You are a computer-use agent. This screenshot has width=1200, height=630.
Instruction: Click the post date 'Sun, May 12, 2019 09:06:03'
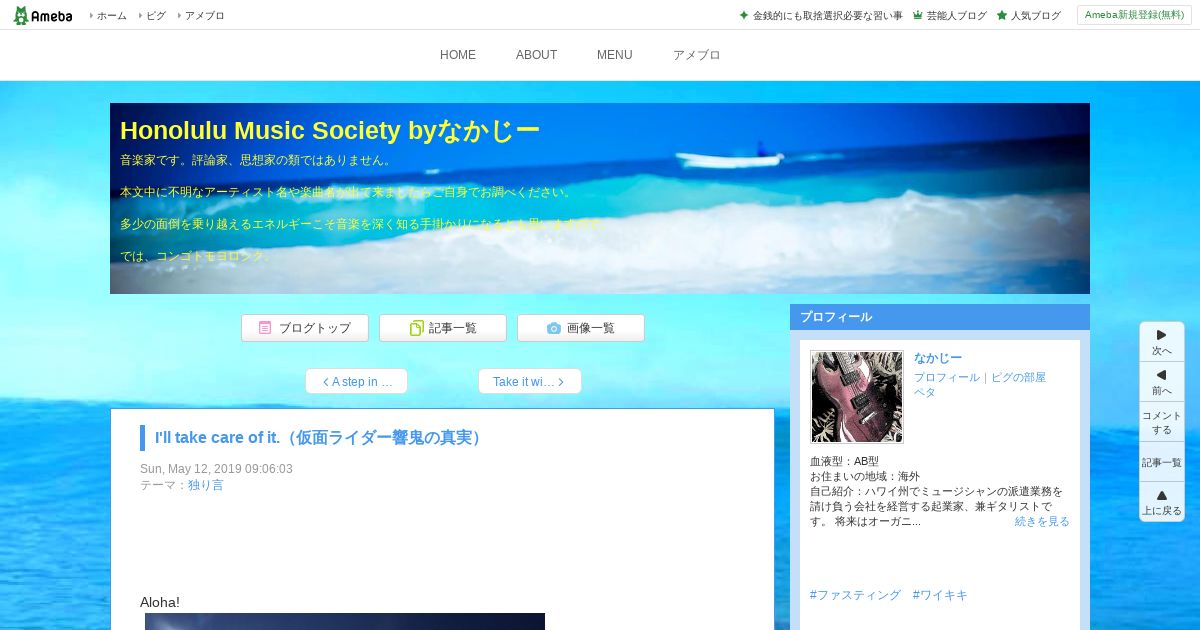tap(216, 469)
